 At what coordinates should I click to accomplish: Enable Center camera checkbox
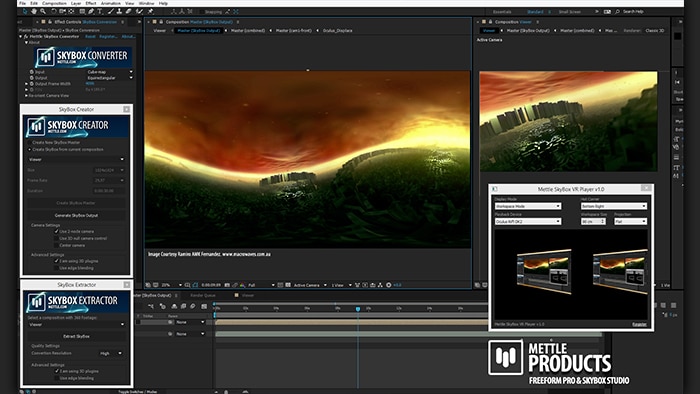(56, 245)
